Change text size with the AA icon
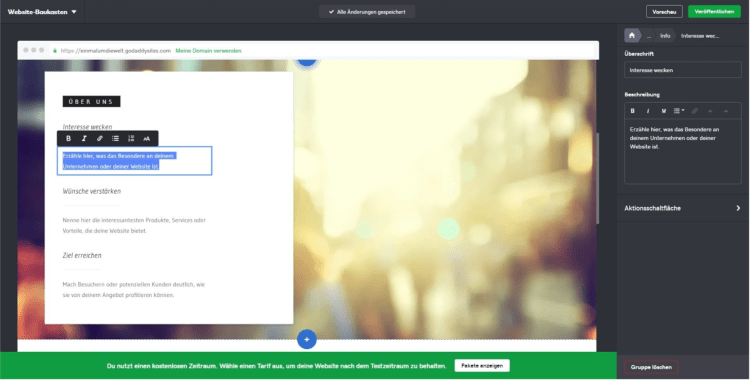Viewport: 750px width, 381px height. click(147, 139)
